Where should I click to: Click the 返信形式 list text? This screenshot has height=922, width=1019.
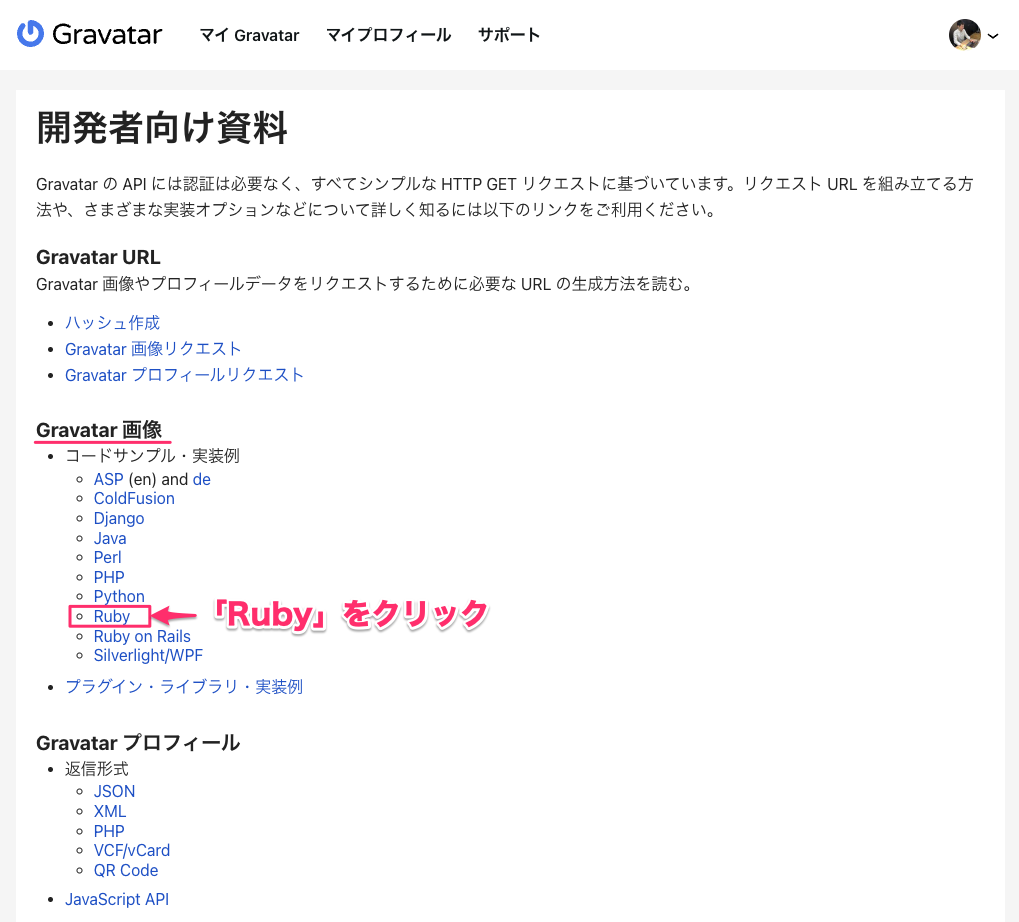point(97,769)
